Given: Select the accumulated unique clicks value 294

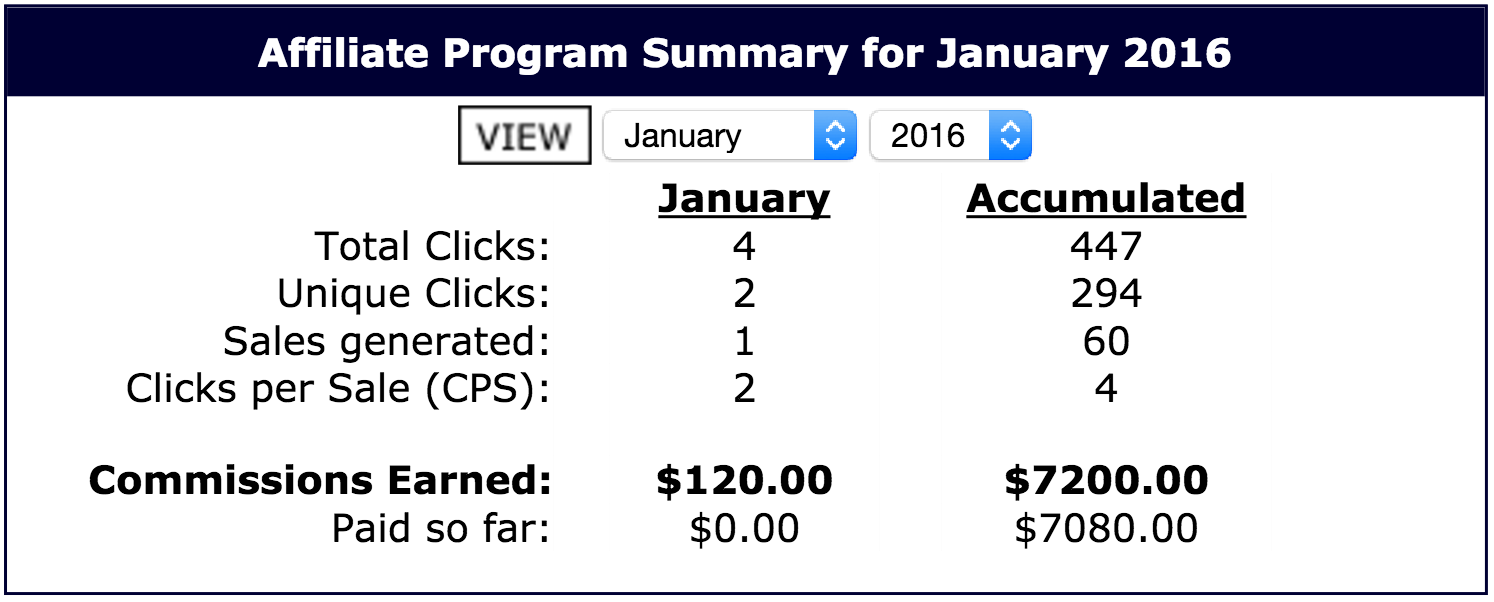Looking at the screenshot, I should [x=1106, y=294].
